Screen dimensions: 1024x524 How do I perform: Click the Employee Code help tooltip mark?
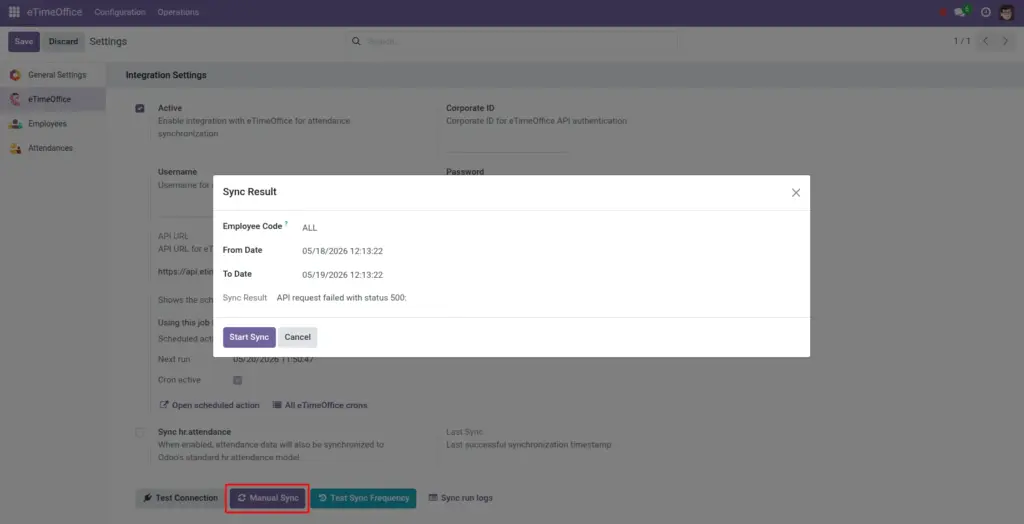tap(286, 223)
